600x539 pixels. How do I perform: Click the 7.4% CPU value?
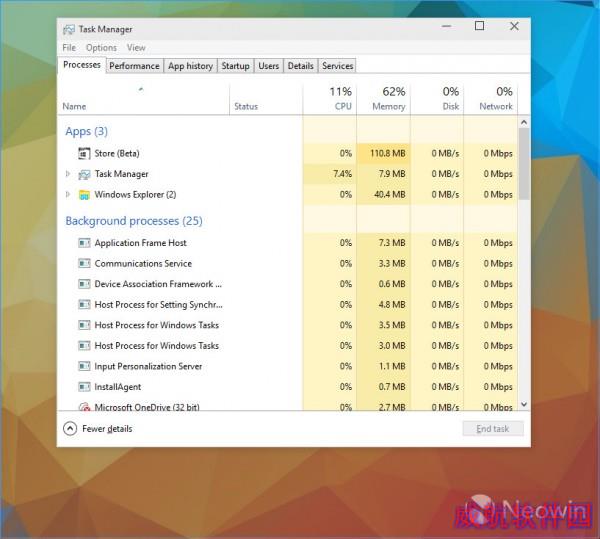pyautogui.click(x=342, y=174)
